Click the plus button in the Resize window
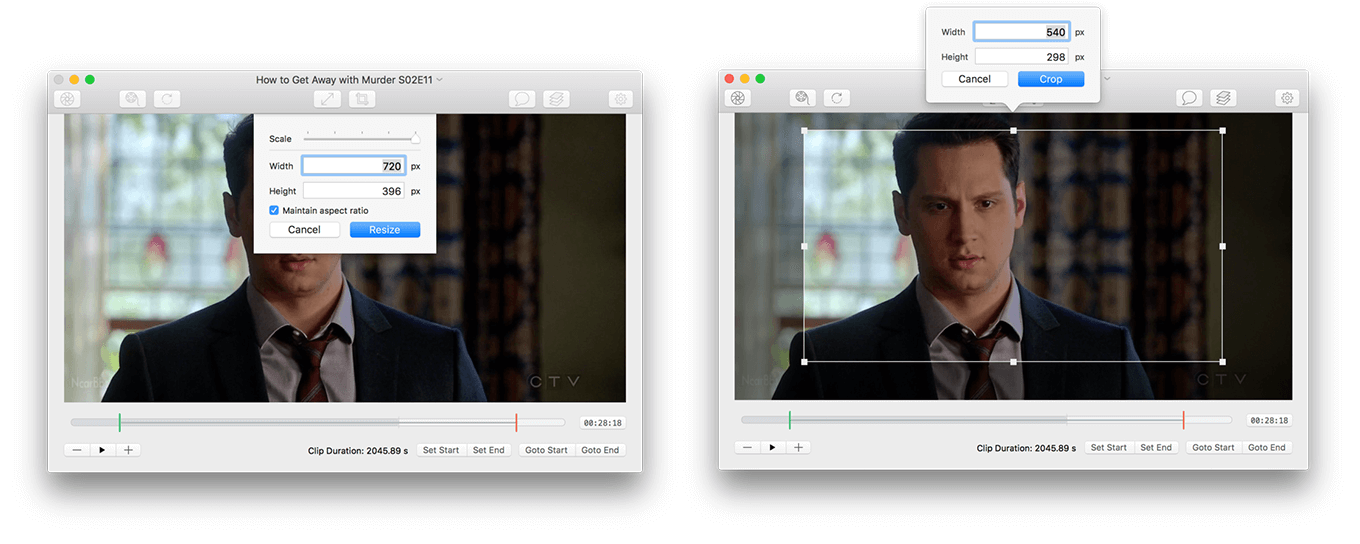The height and width of the screenshot is (544, 1360). [x=128, y=450]
